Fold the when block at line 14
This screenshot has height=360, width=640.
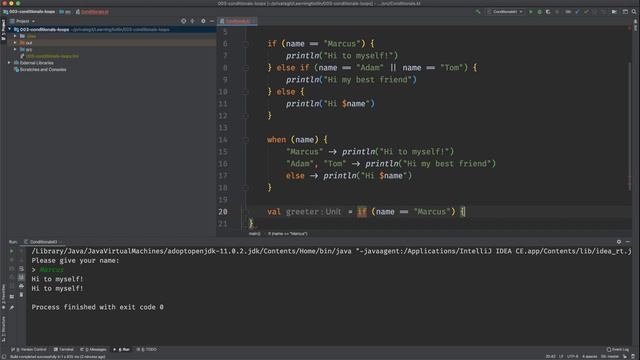(x=245, y=140)
